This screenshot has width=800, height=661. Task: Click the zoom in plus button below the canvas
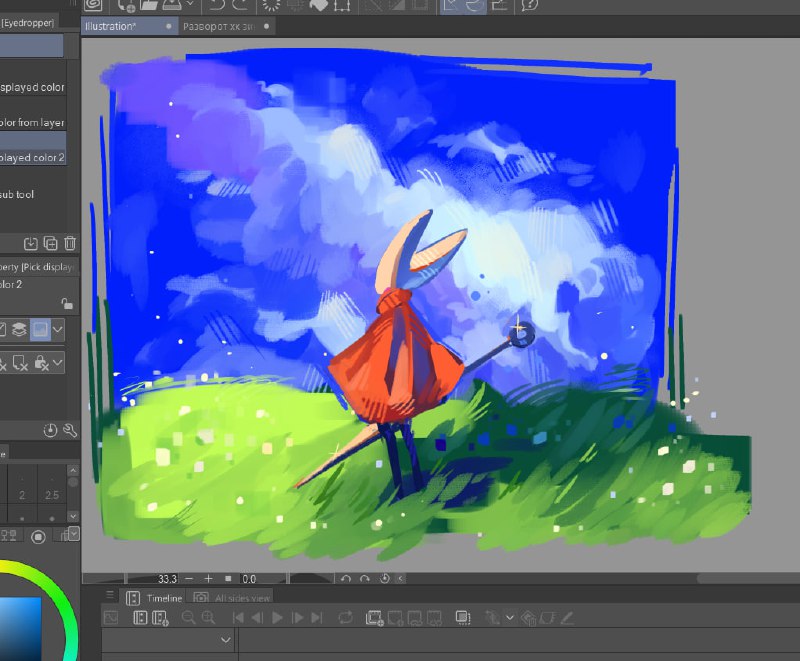pyautogui.click(x=208, y=578)
